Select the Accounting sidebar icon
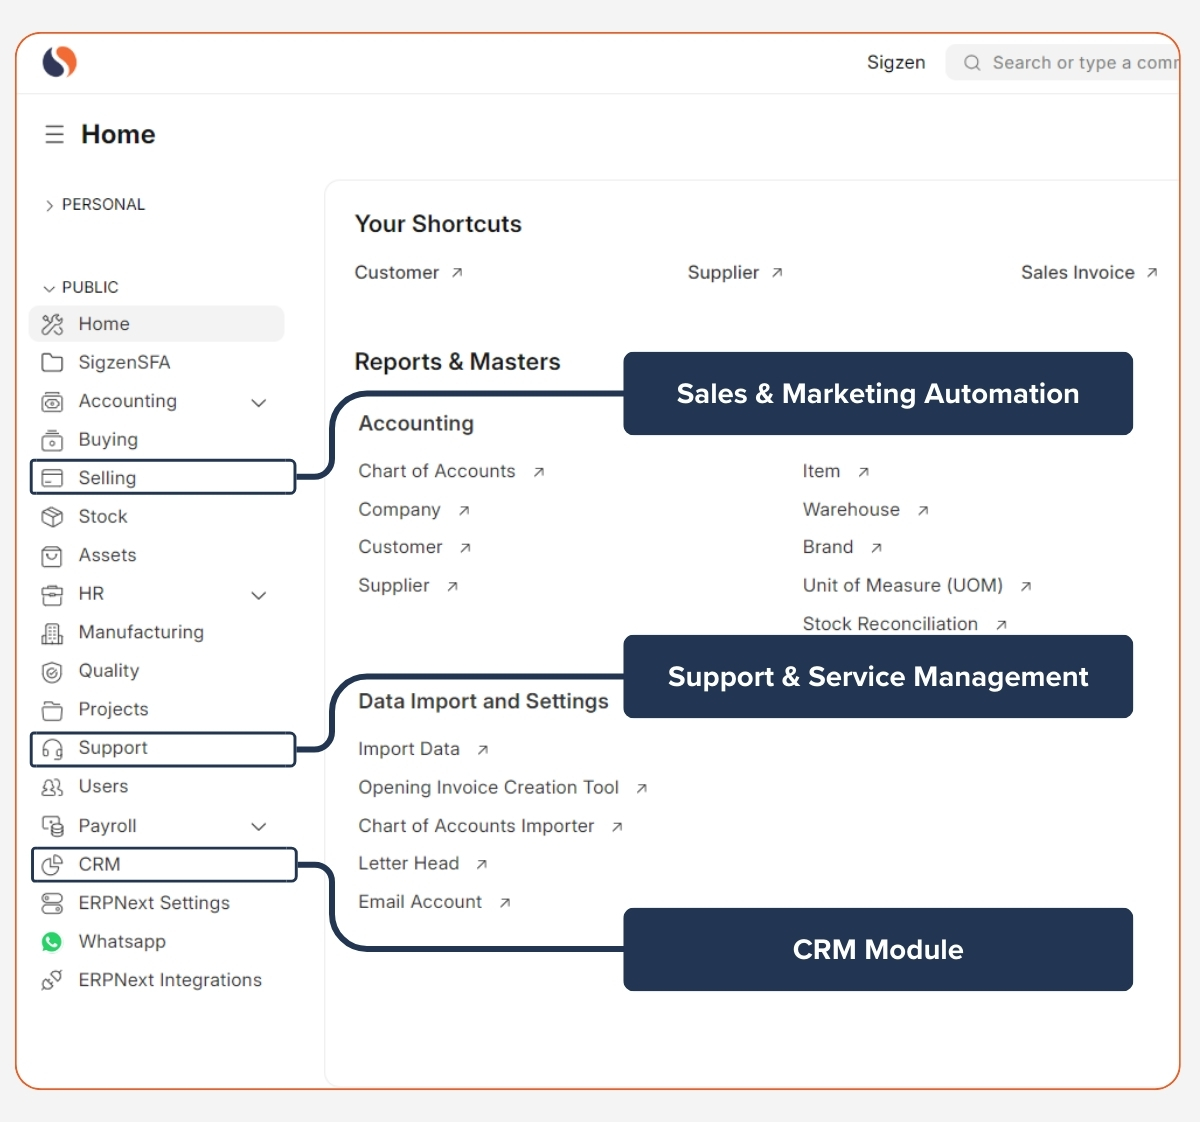1200x1122 pixels. (52, 401)
